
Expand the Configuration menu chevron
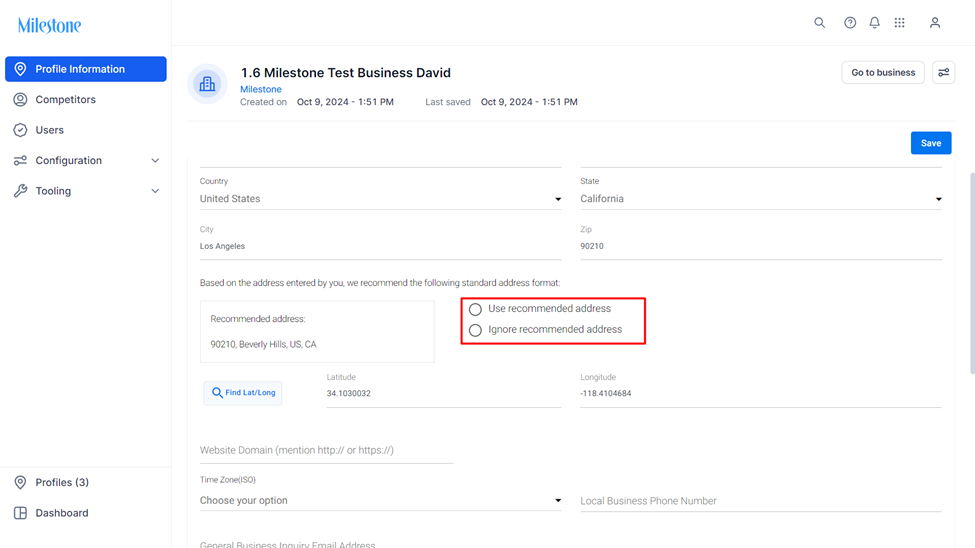tap(155, 160)
